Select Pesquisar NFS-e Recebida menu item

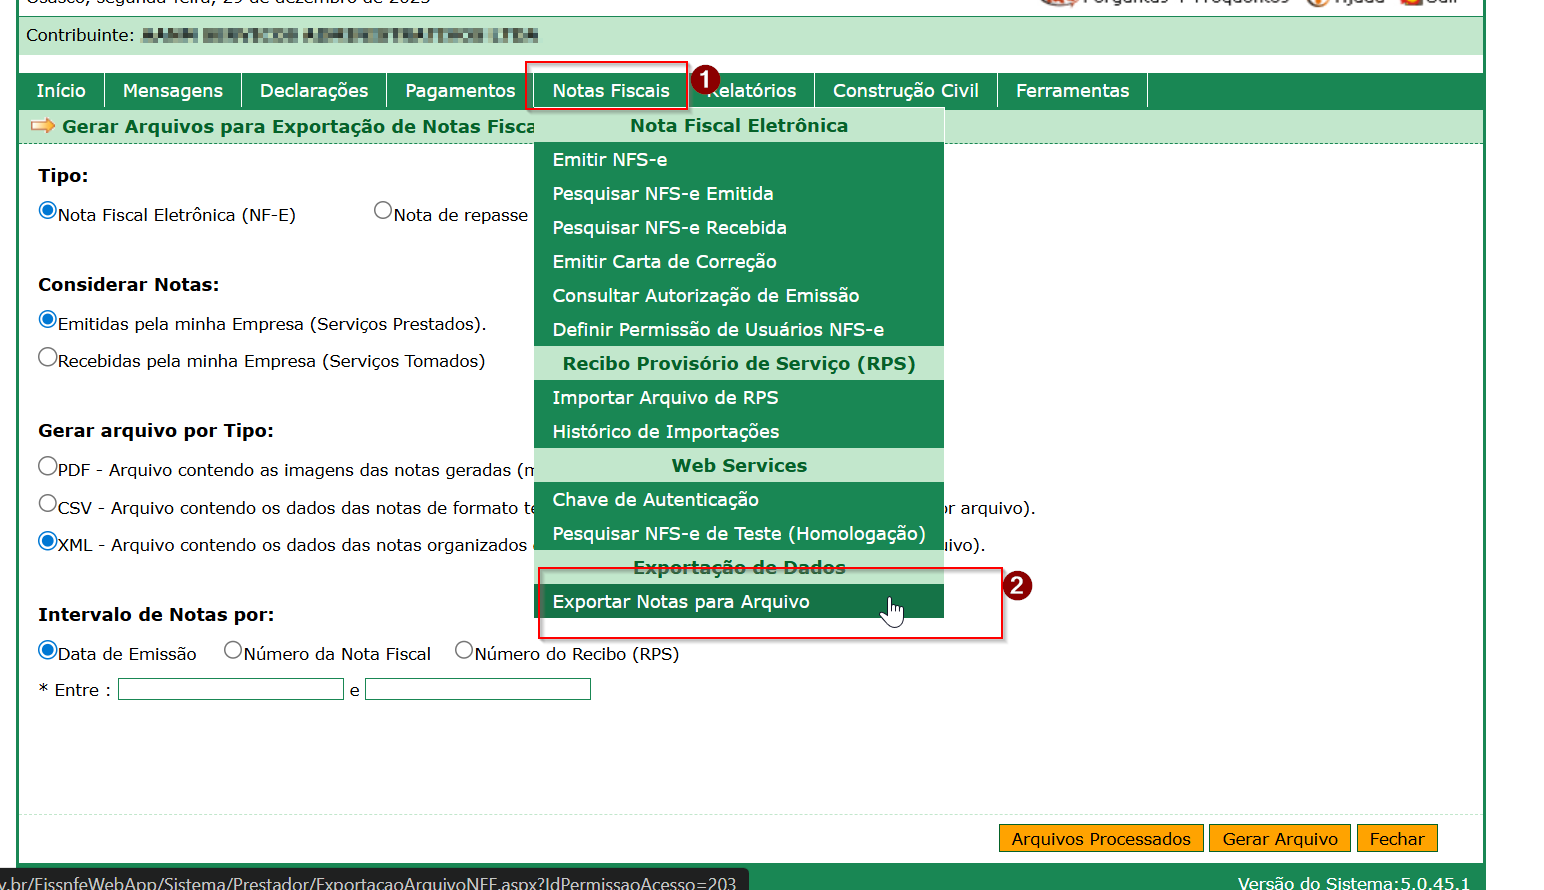(x=669, y=228)
